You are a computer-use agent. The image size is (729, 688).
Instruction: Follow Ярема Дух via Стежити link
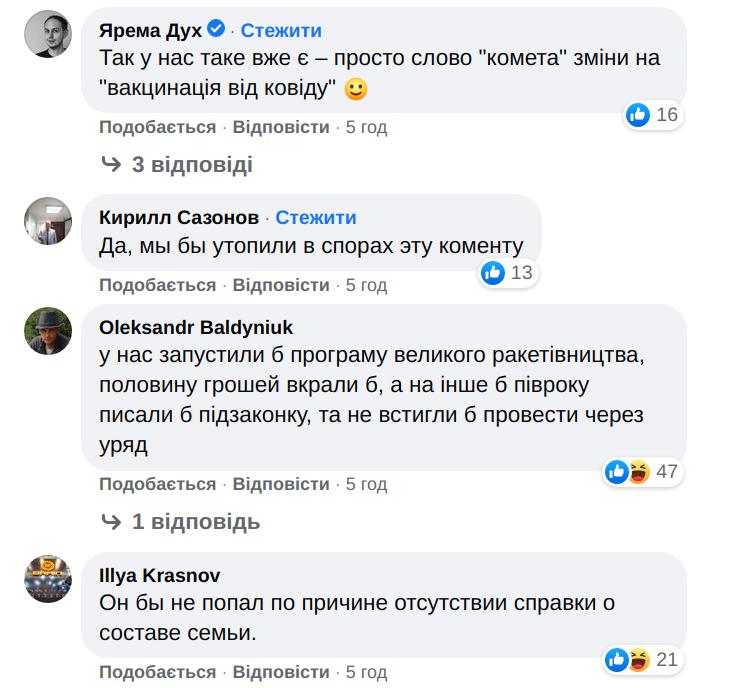[281, 30]
